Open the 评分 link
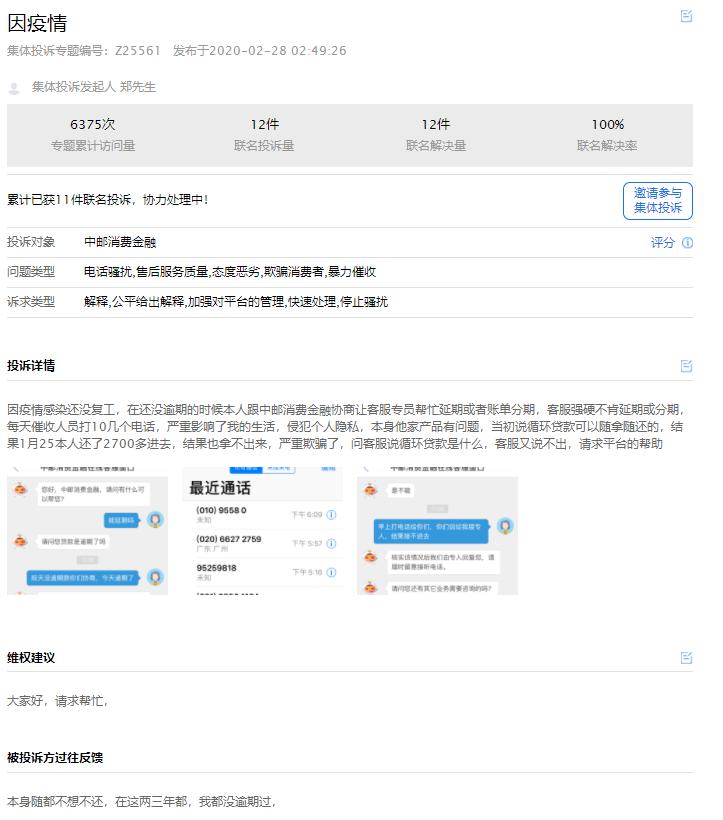Image resolution: width=723 pixels, height=820 pixels. tap(662, 243)
